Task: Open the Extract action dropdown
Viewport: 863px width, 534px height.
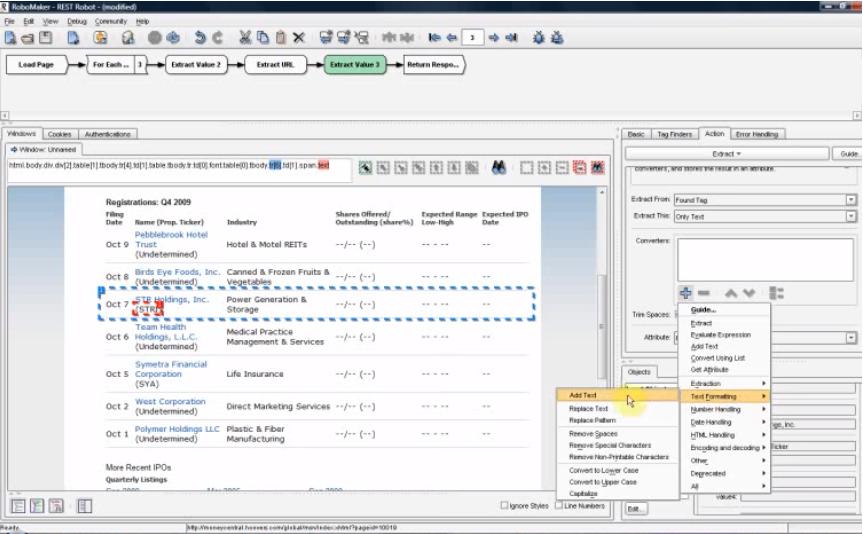Action: (x=727, y=154)
